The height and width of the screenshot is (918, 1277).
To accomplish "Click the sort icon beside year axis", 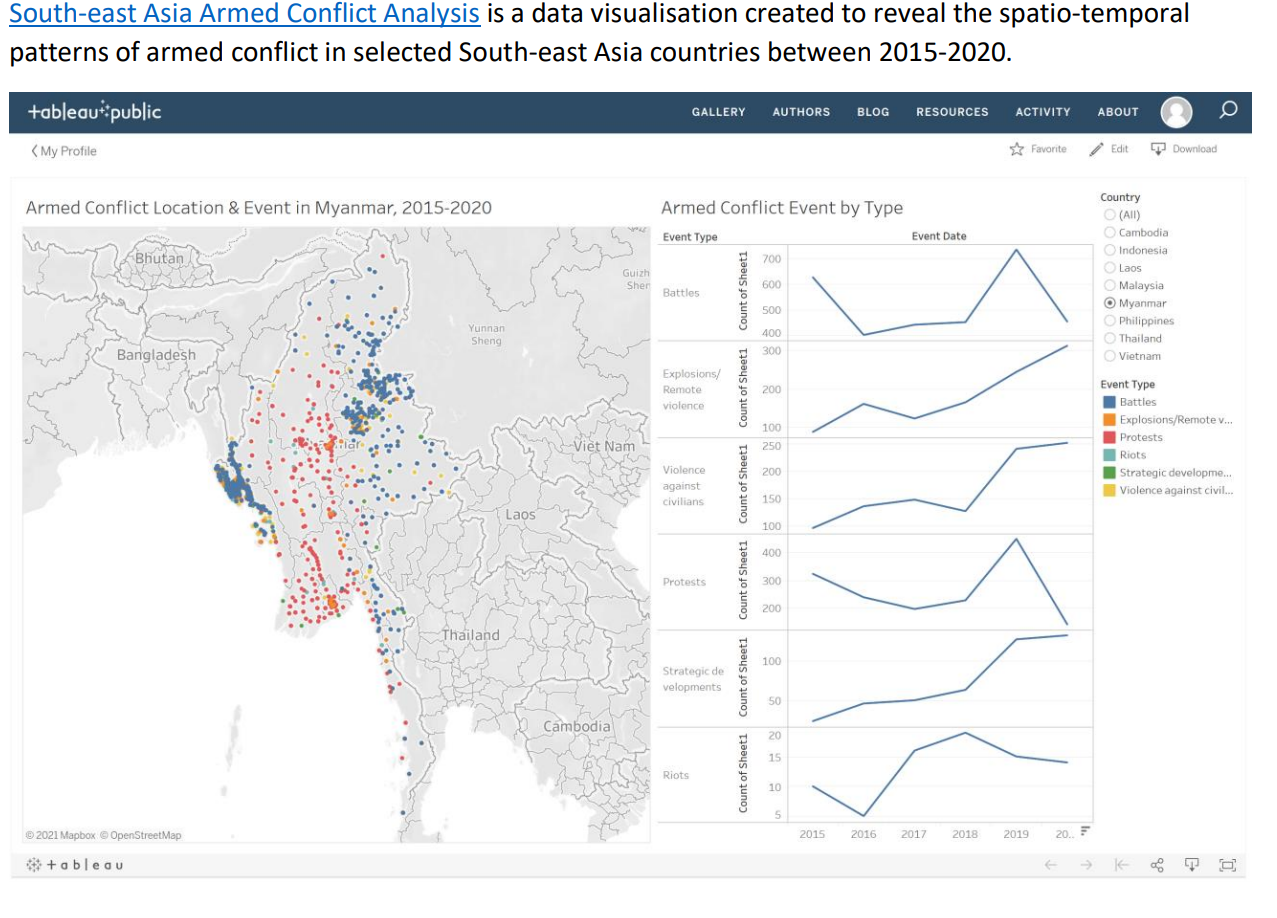I will click(x=1084, y=832).
